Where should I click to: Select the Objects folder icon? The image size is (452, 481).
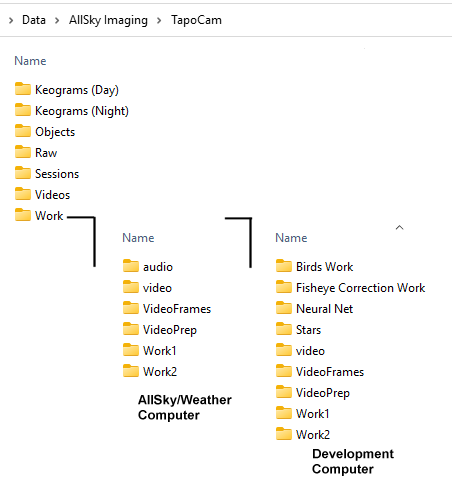tap(23, 131)
